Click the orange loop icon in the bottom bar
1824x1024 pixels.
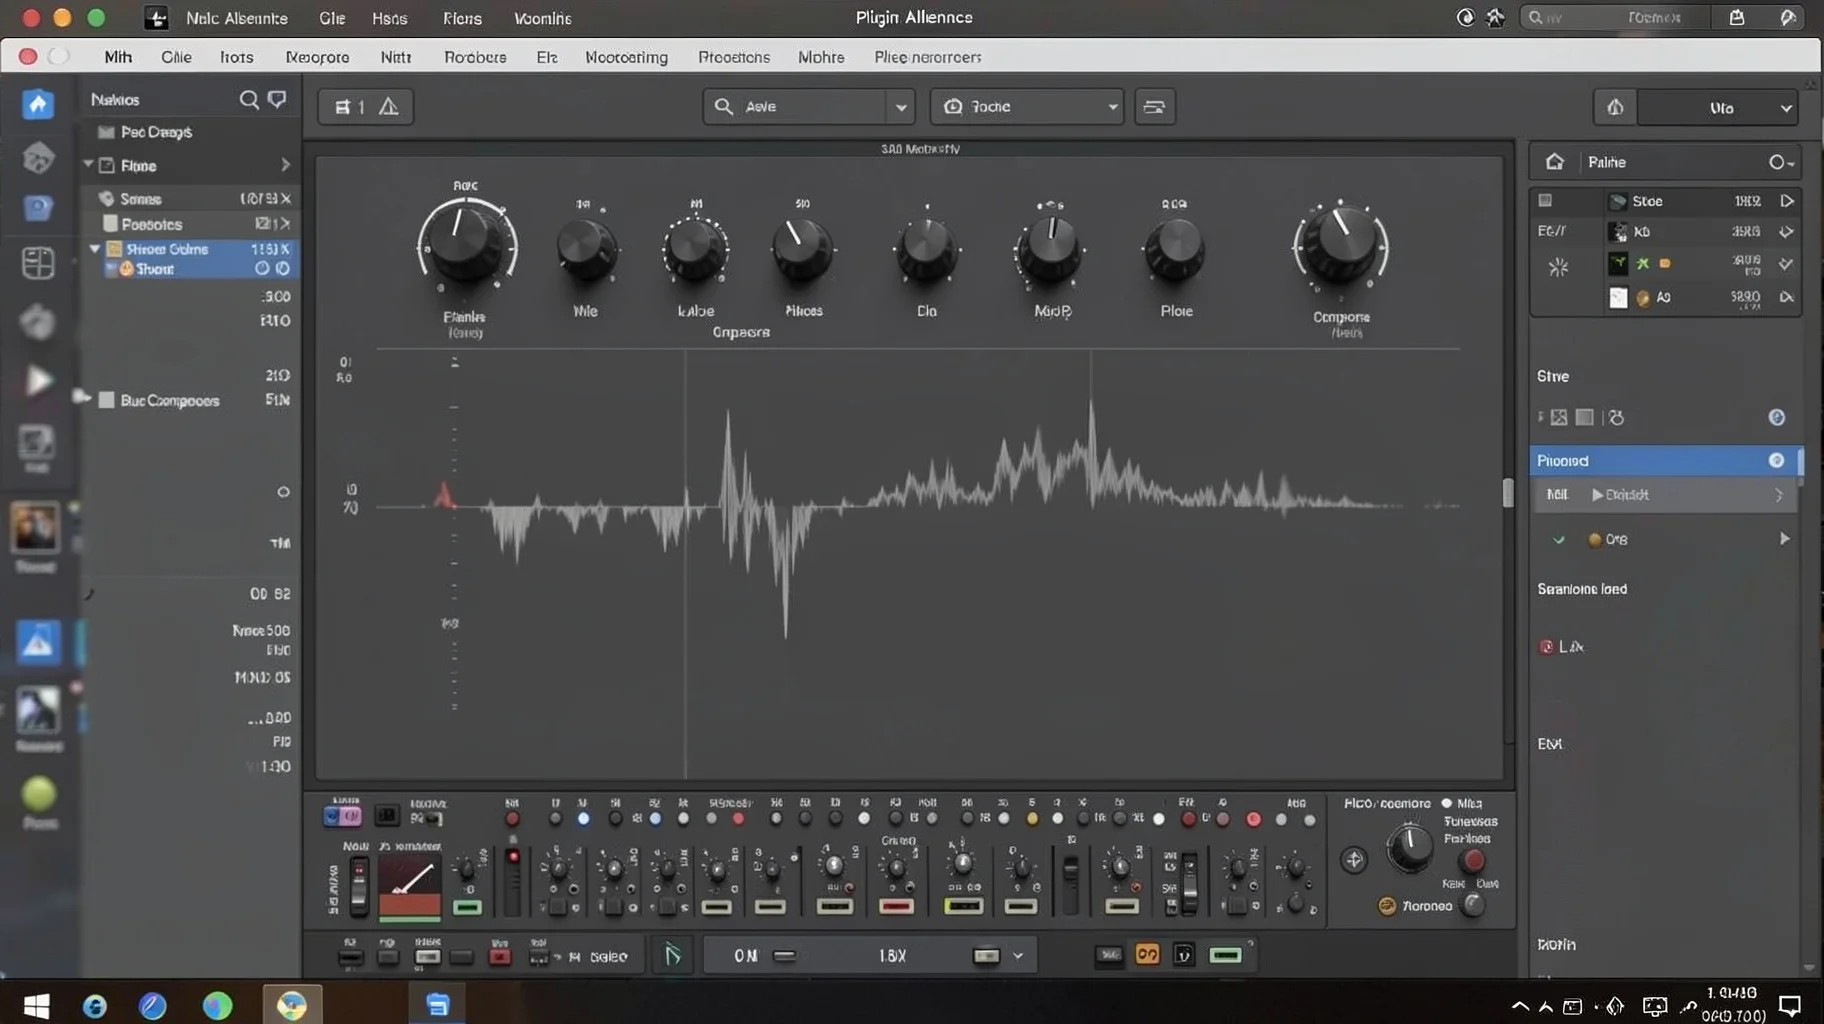pos(1147,955)
